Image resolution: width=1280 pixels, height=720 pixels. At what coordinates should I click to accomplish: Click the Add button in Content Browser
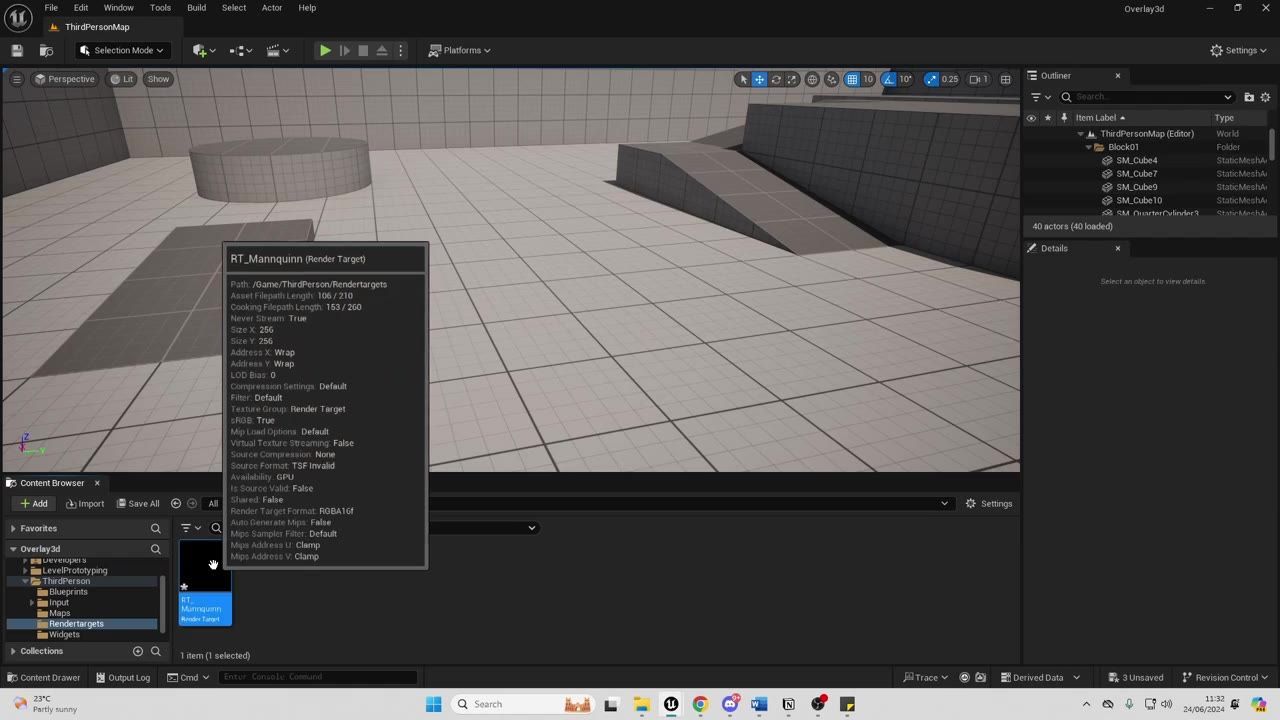pos(34,503)
